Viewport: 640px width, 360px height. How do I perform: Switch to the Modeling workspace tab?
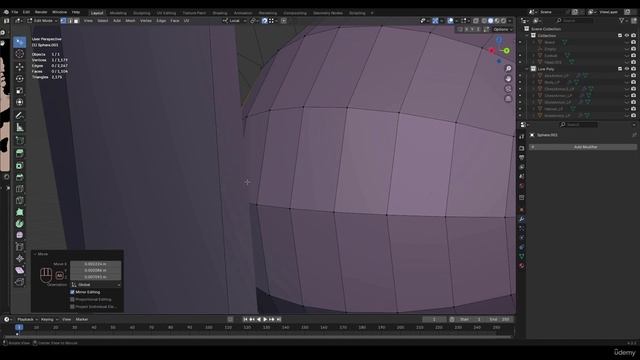click(x=118, y=13)
